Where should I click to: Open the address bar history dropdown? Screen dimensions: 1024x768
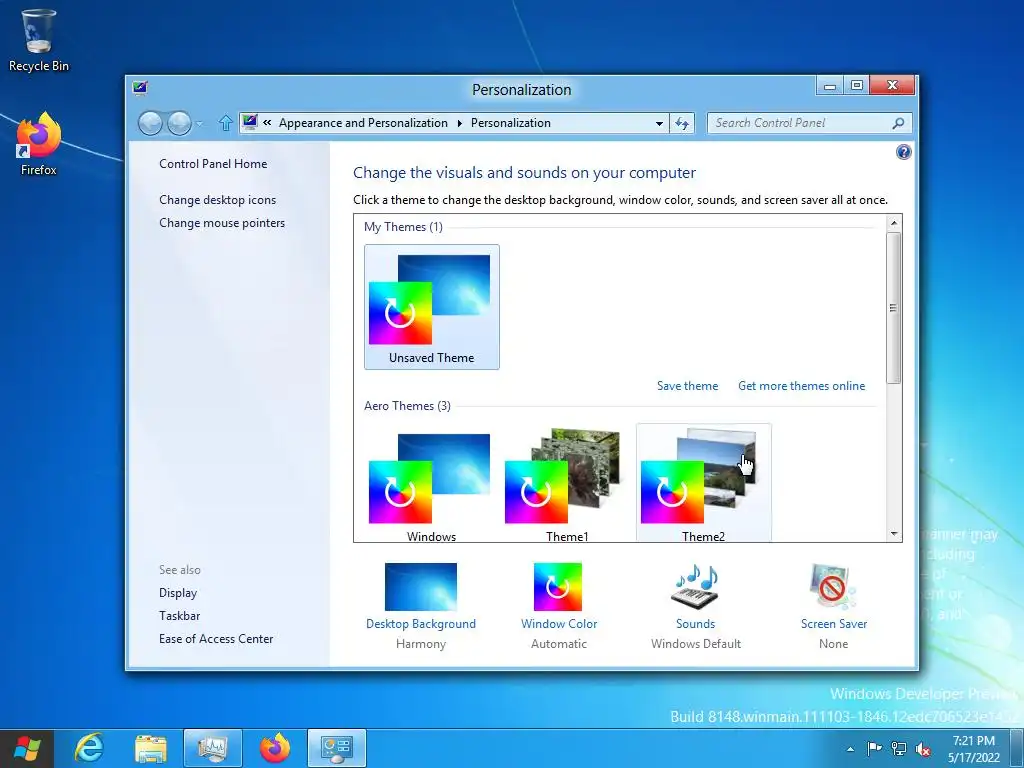(659, 123)
